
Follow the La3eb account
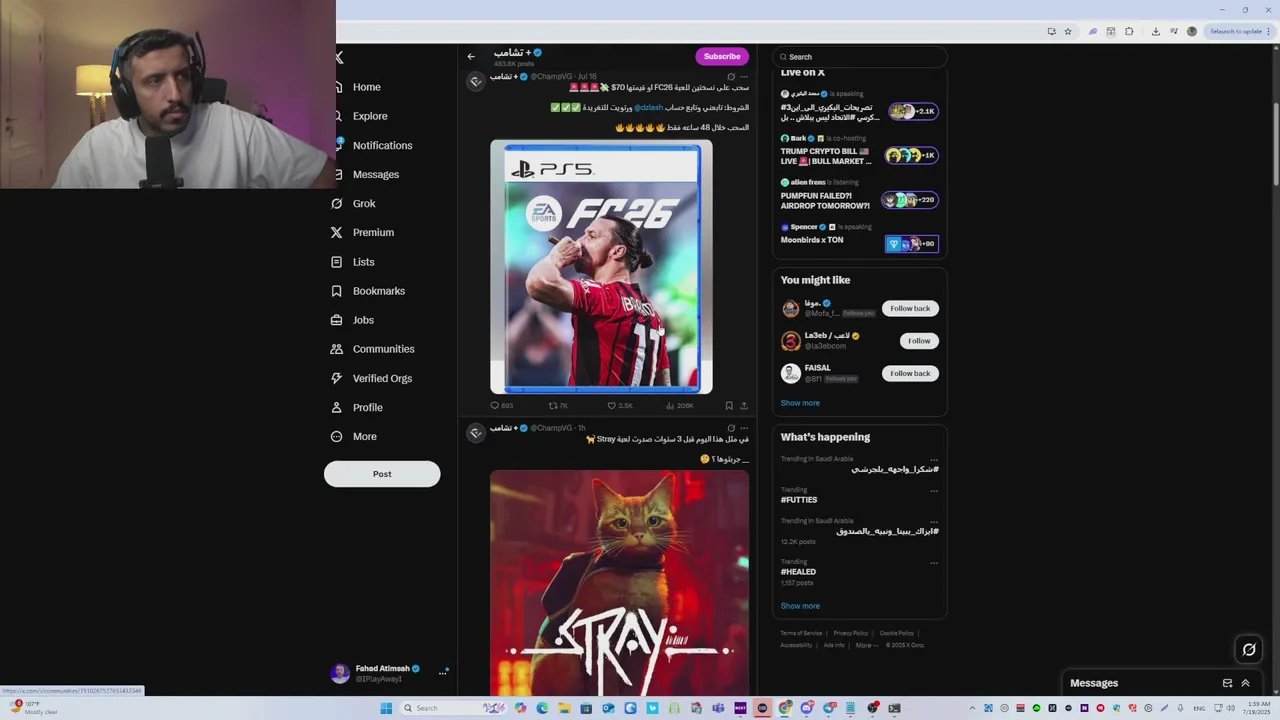(919, 341)
